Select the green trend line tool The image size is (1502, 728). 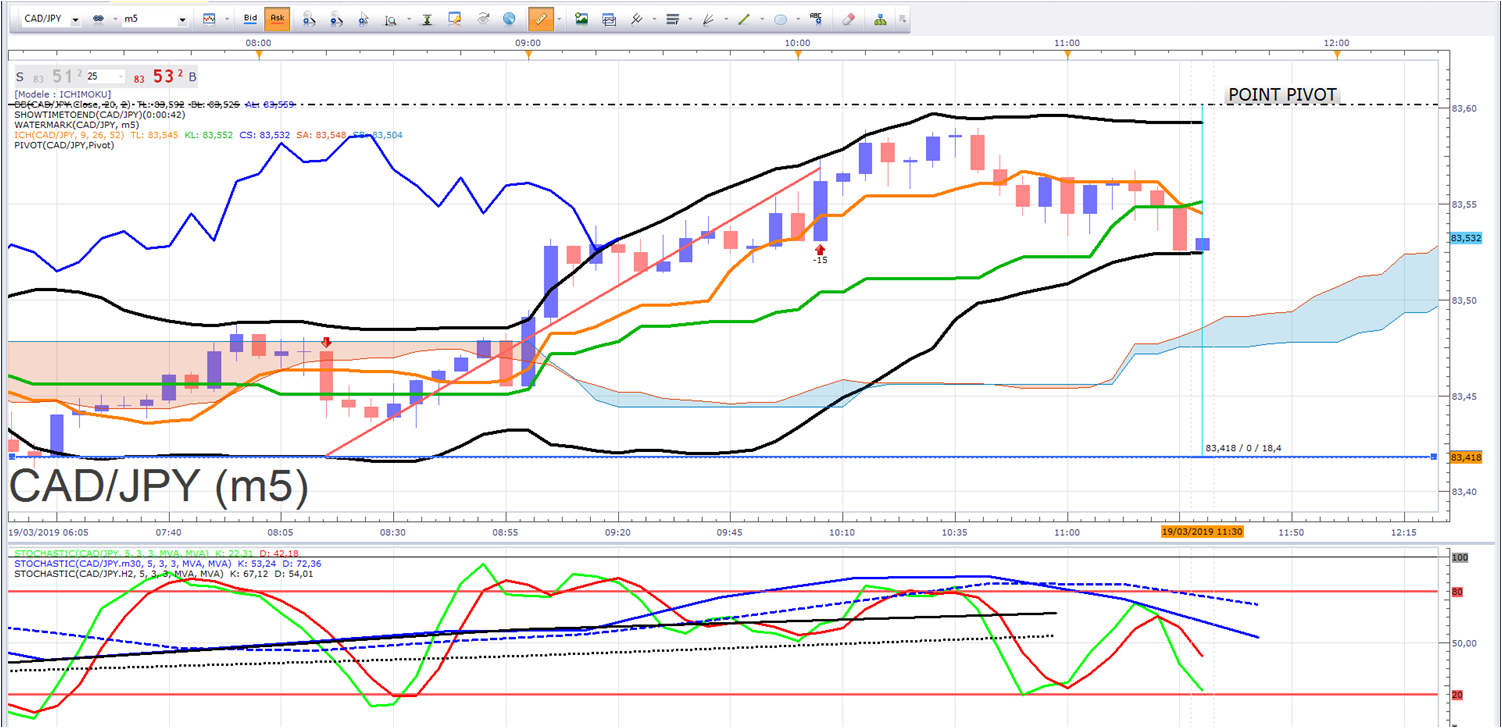(x=744, y=19)
